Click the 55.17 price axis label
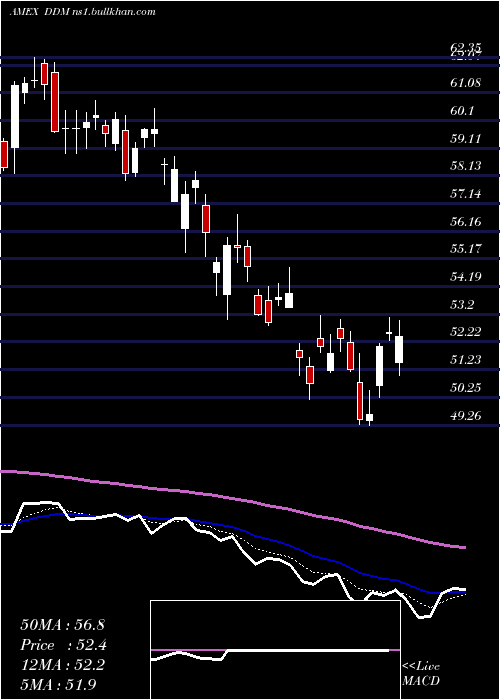 point(466,249)
